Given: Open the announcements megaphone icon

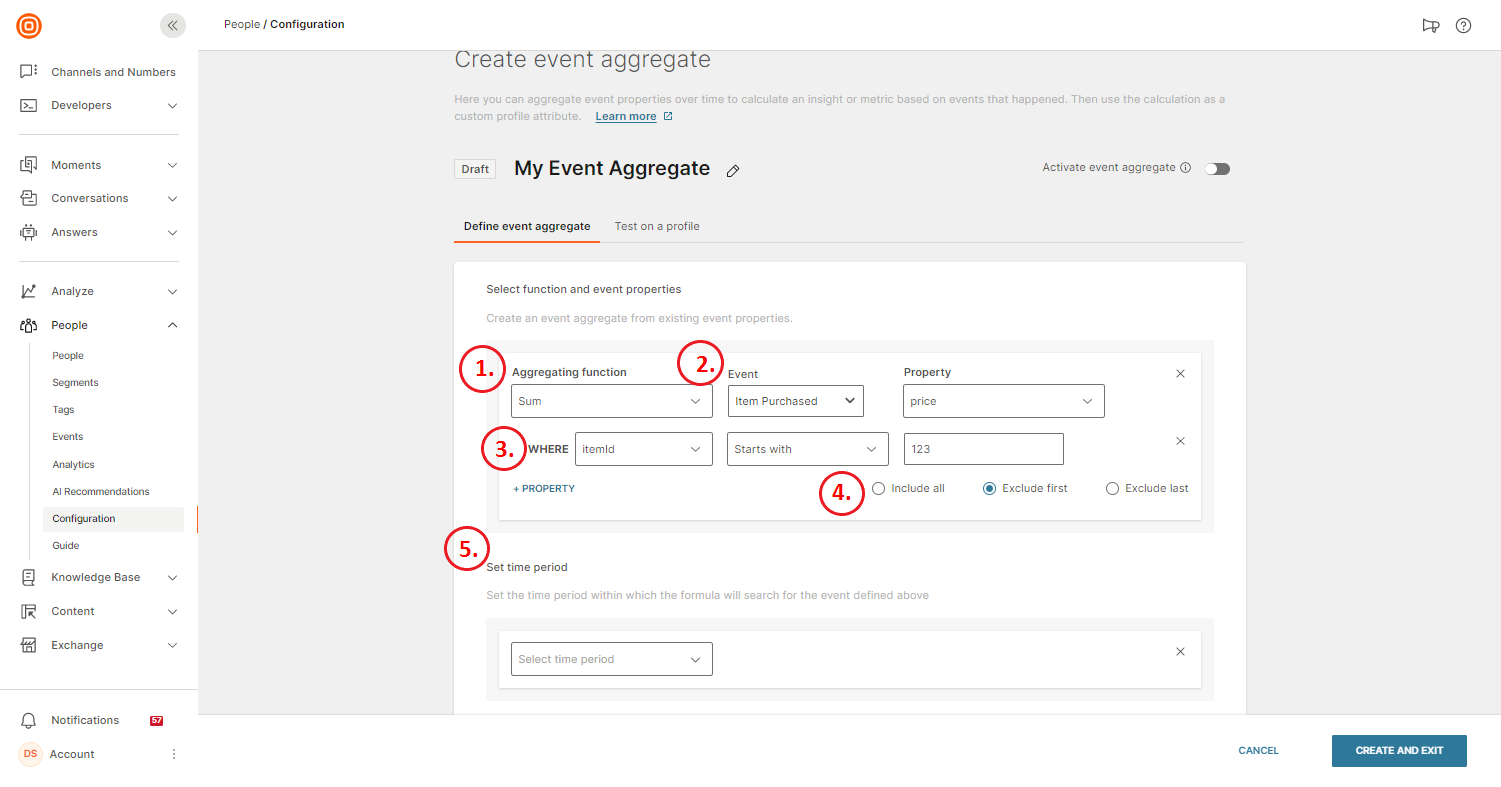Looking at the screenshot, I should [x=1430, y=26].
